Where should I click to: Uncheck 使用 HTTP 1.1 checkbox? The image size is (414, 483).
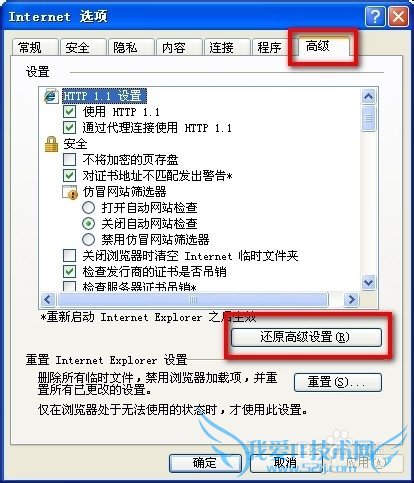coord(69,111)
